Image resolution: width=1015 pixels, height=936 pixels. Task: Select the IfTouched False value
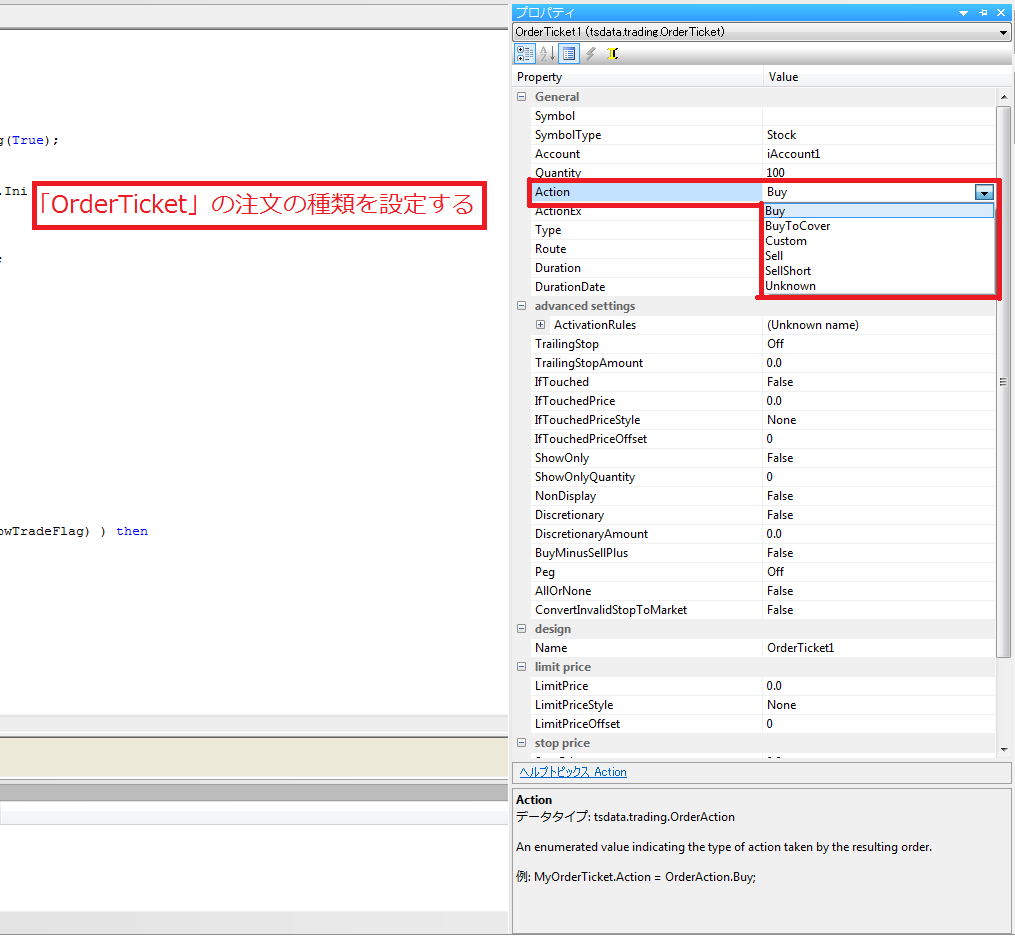pyautogui.click(x=879, y=382)
